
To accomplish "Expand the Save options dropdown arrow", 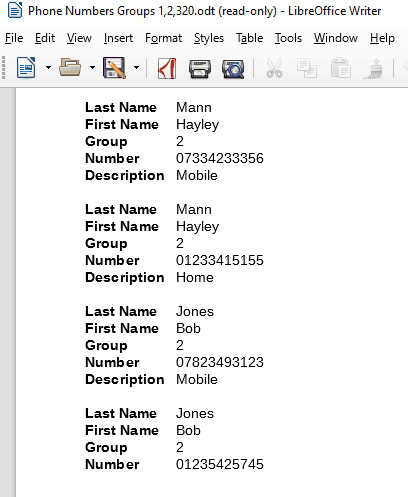I will tap(136, 68).
